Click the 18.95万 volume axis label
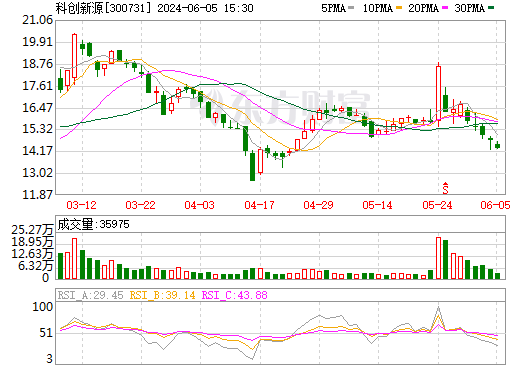 [x=32, y=242]
